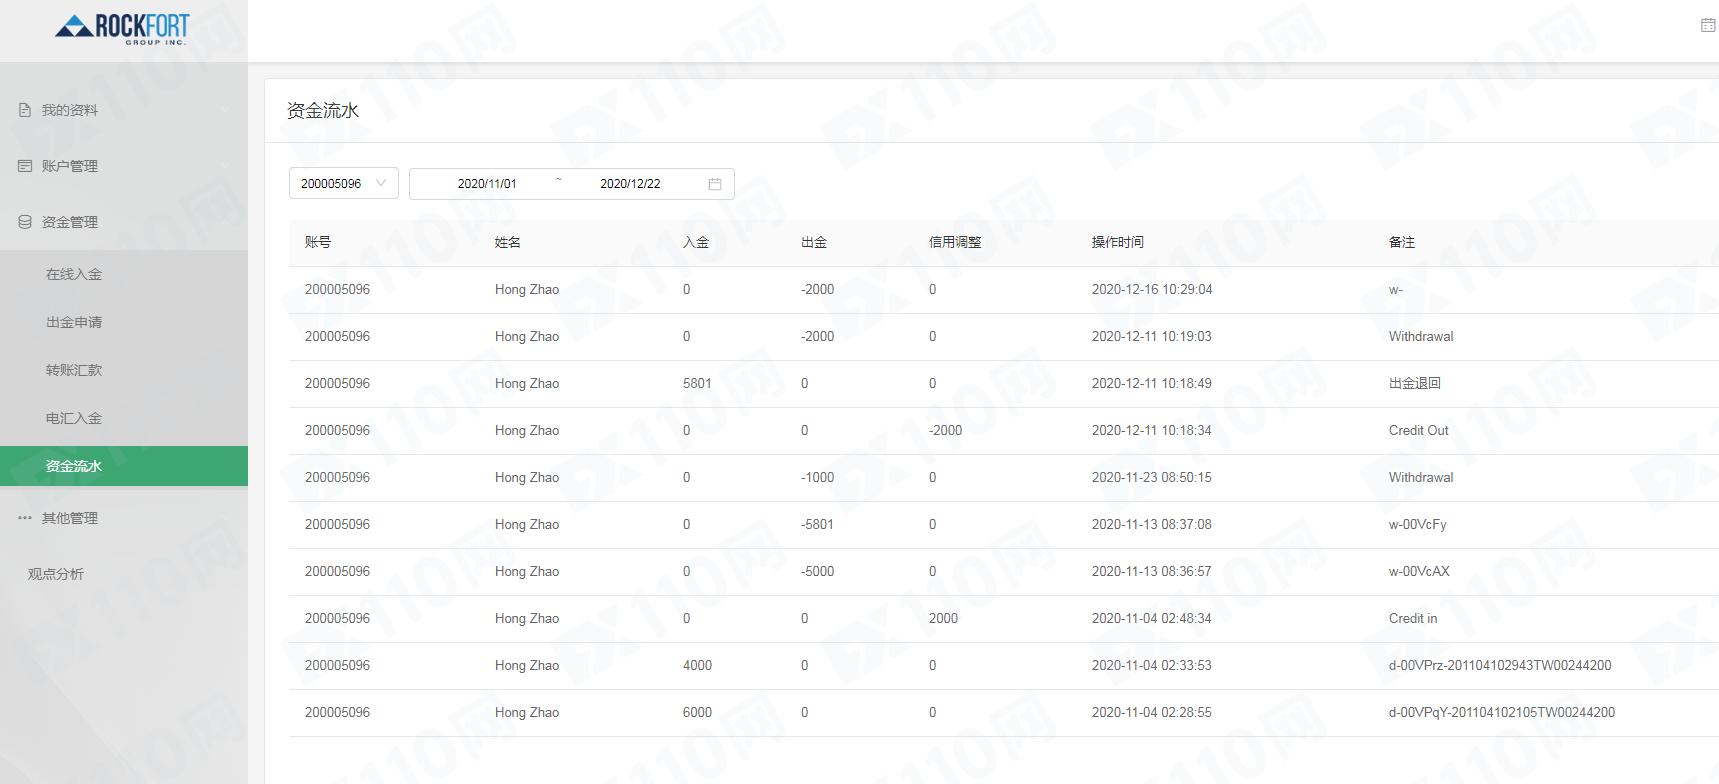Click the deposit amount 6000

(697, 713)
